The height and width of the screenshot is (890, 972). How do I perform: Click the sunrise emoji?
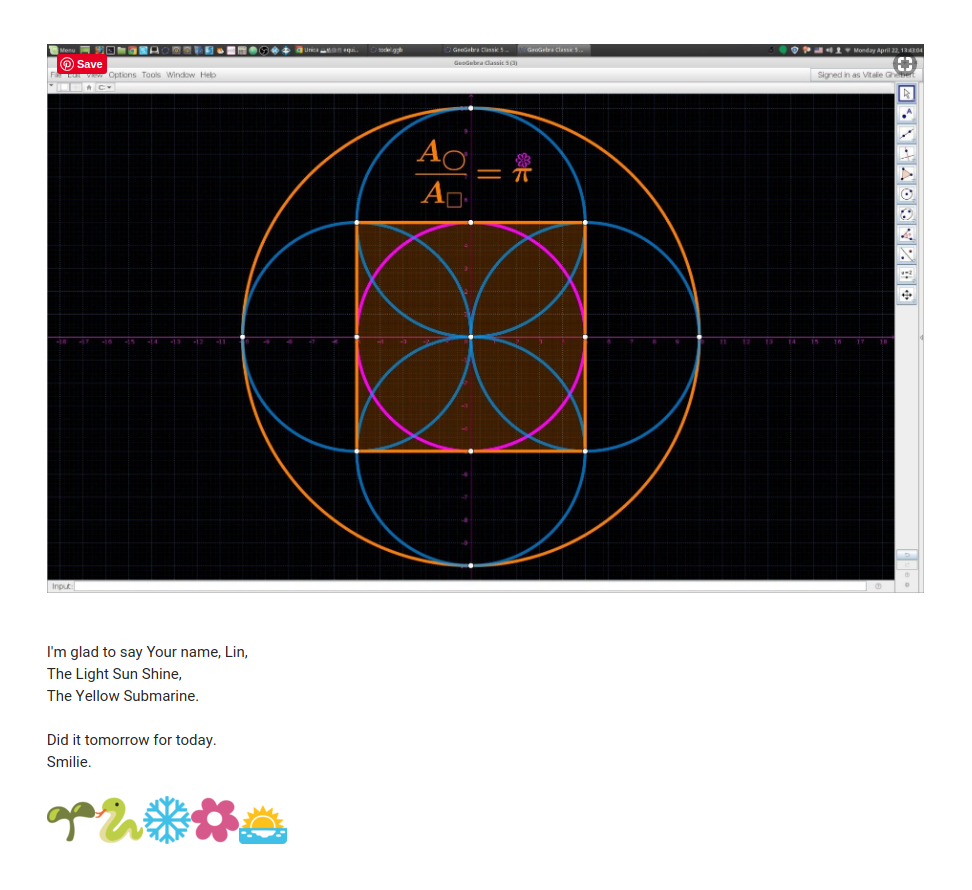(x=263, y=825)
